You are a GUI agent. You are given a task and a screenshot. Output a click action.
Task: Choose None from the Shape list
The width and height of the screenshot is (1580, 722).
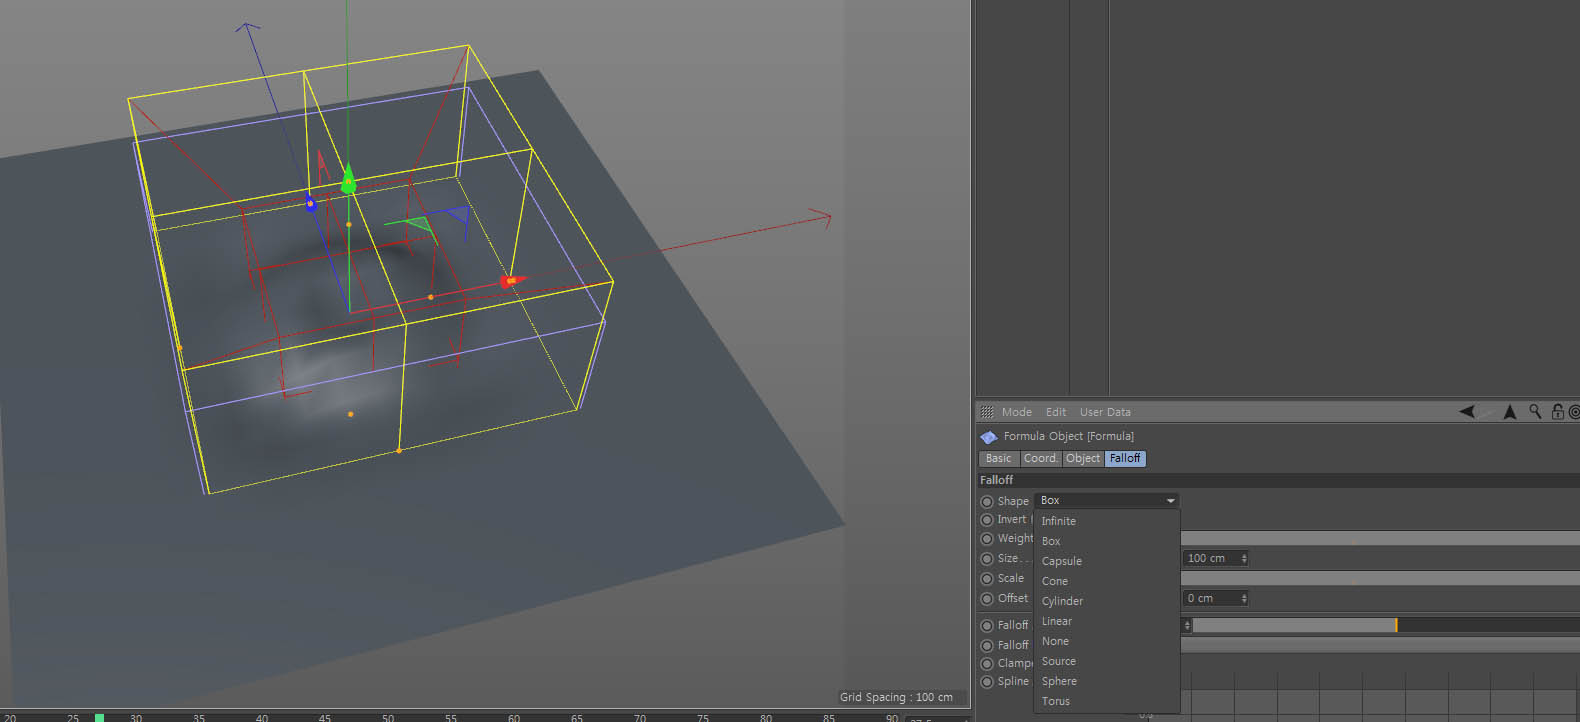coord(1107,641)
